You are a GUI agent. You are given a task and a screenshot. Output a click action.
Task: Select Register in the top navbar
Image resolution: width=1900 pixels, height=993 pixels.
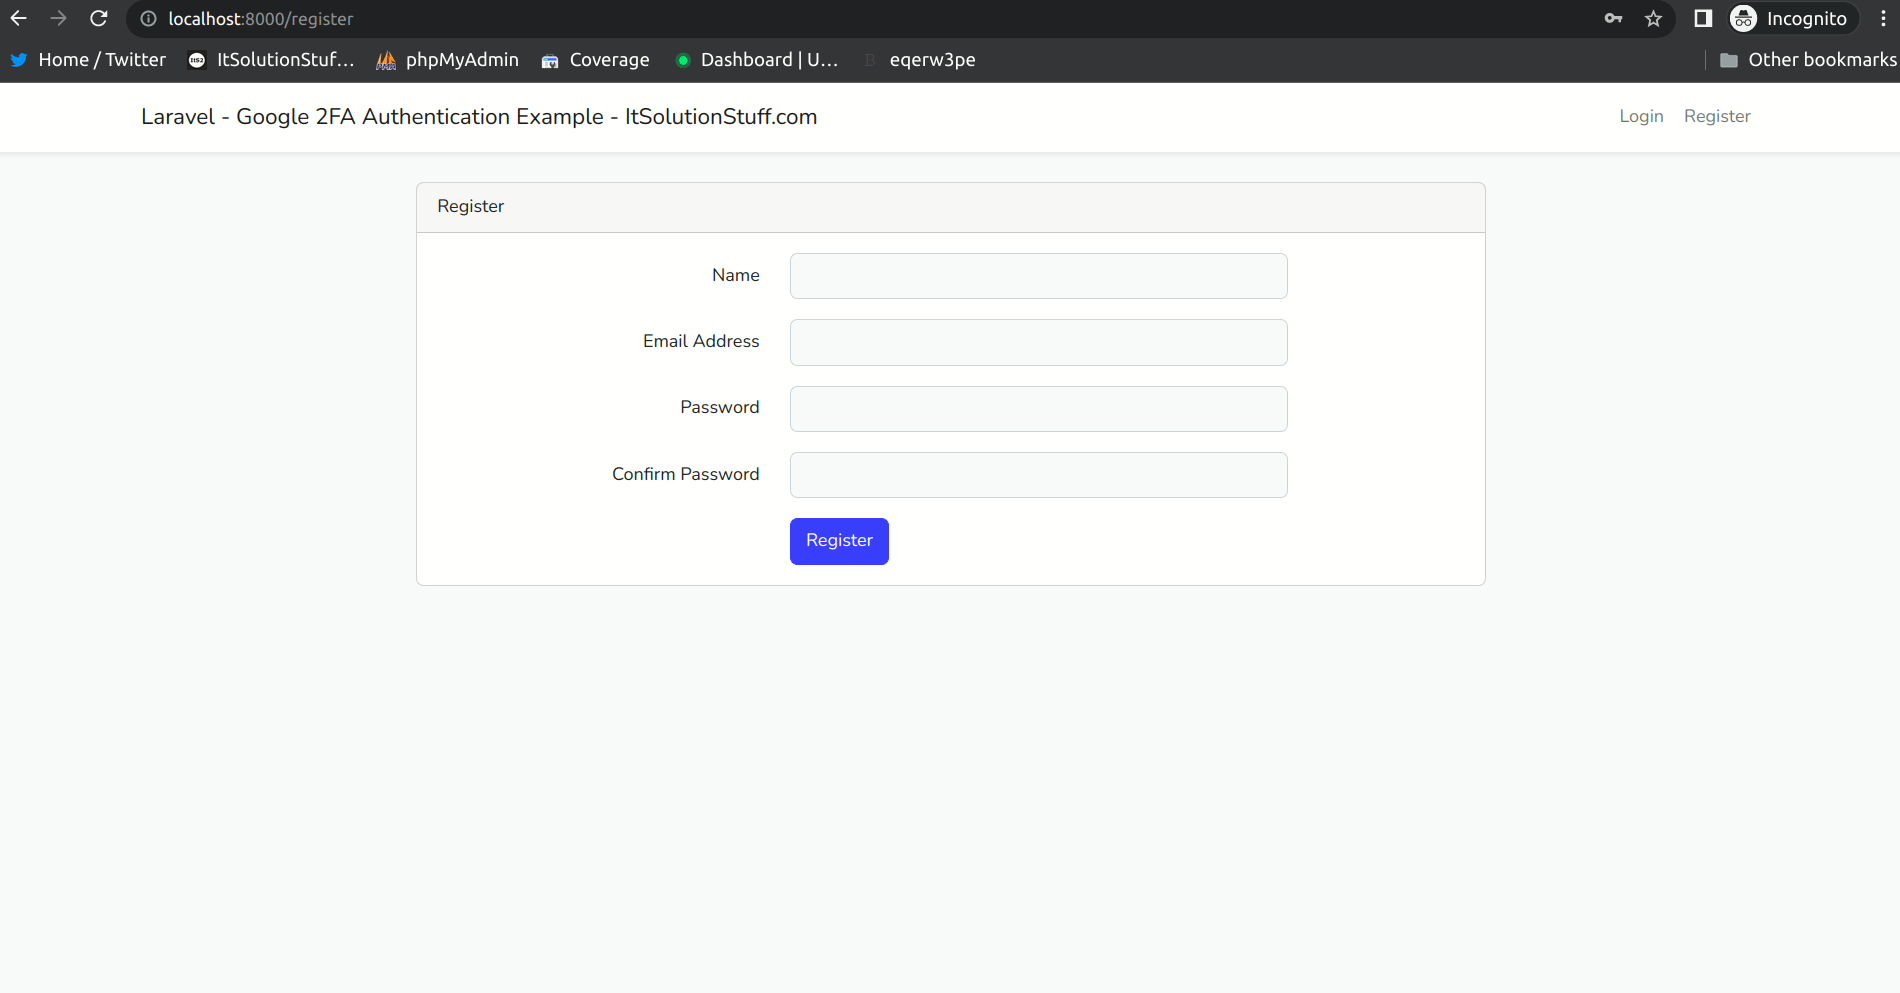coord(1717,116)
